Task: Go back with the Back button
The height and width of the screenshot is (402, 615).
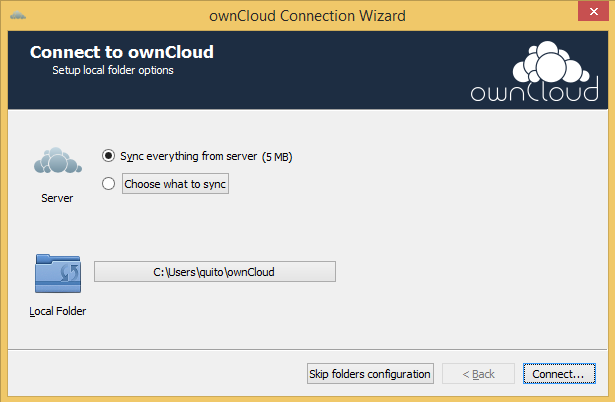Action: pos(478,373)
